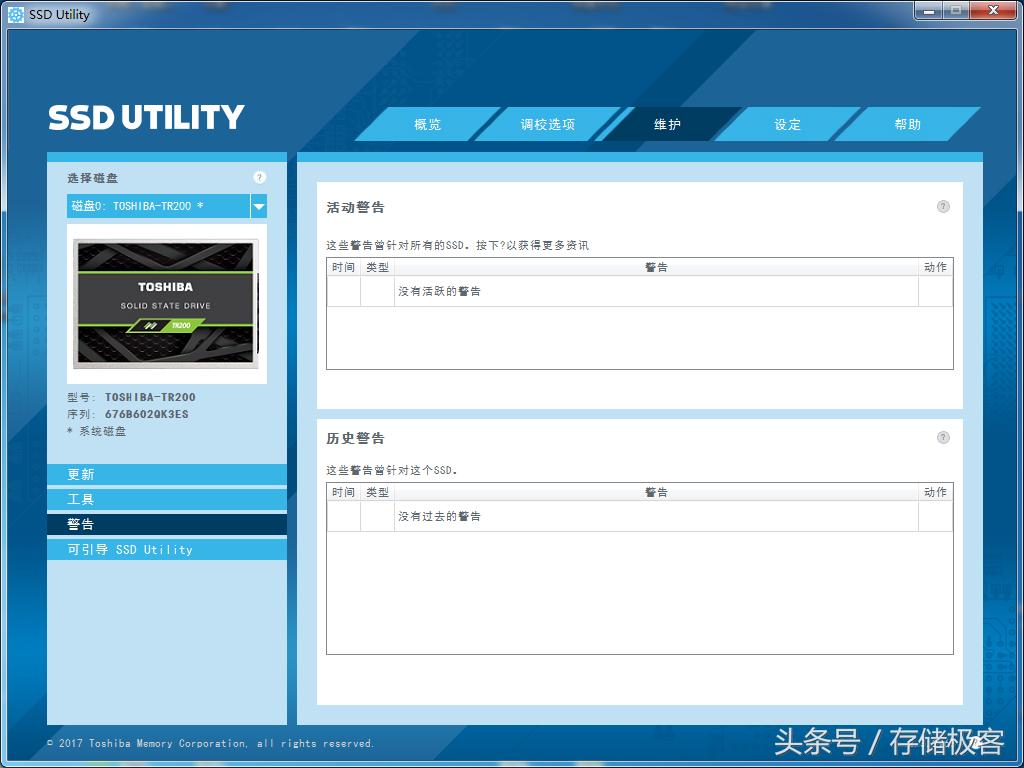This screenshot has height=768, width=1024.
Task: Open the 帮助 tab
Action: click(x=908, y=125)
